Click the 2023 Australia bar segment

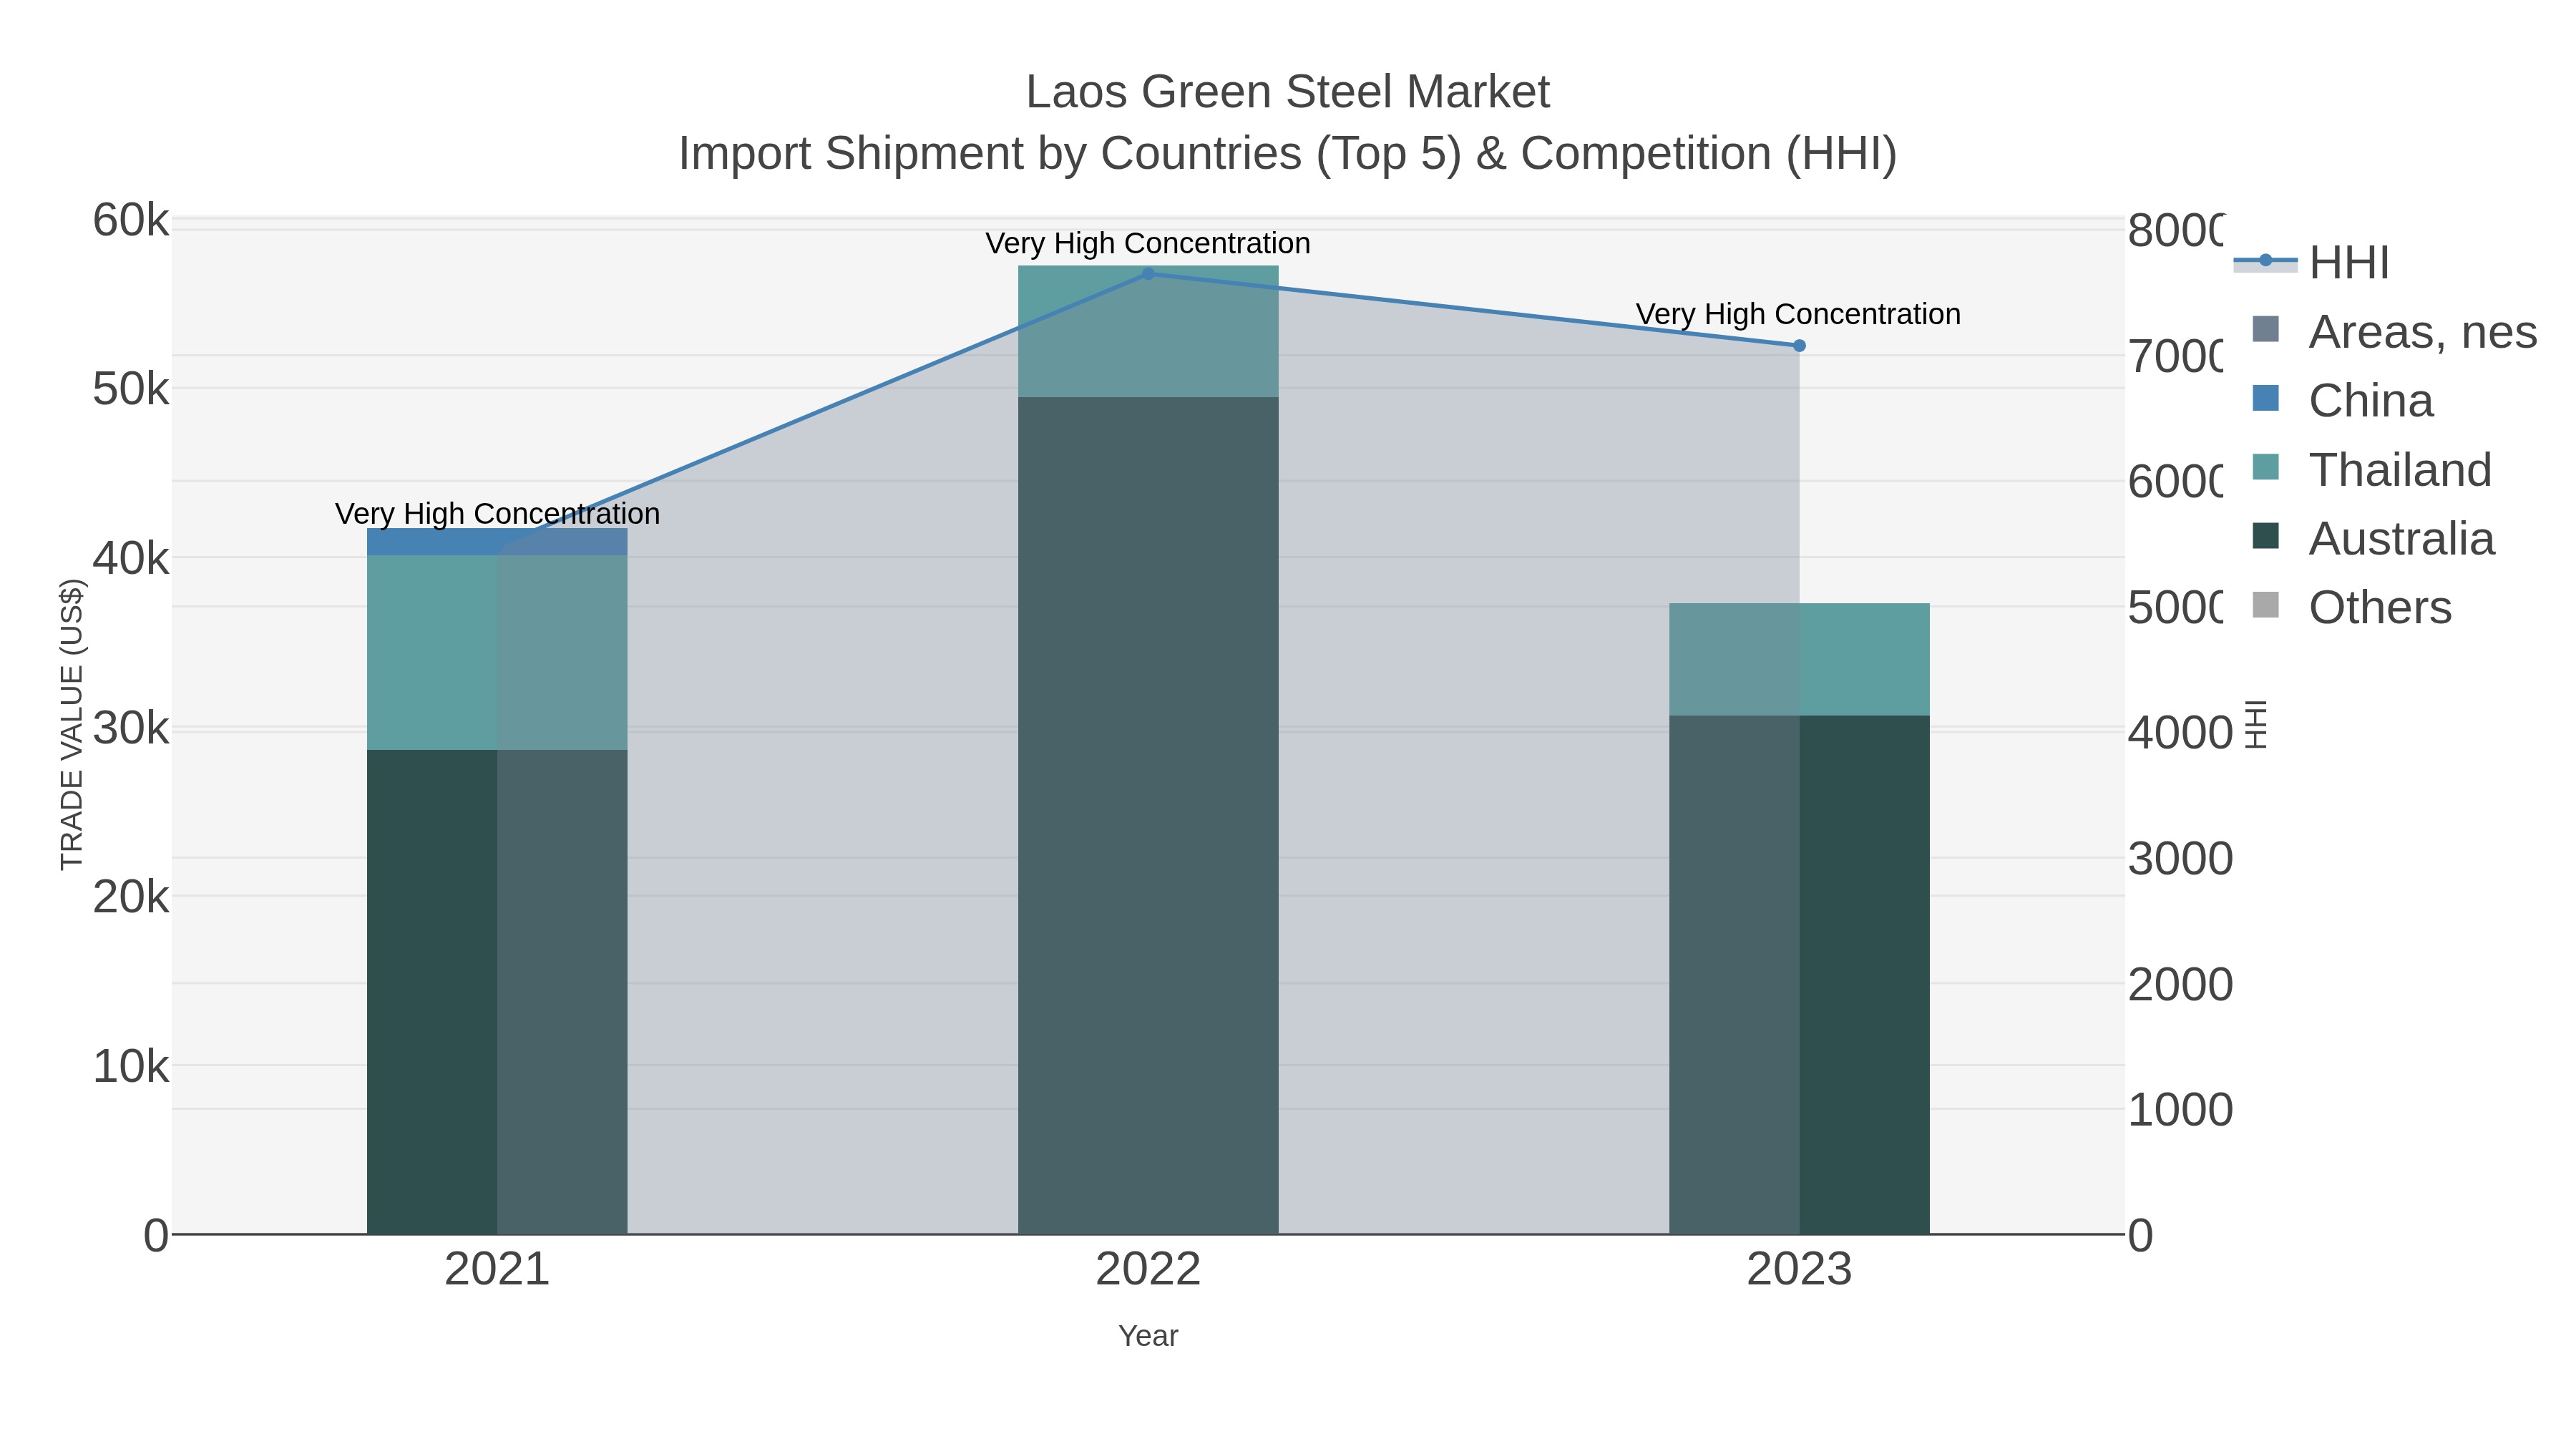pos(1799,975)
